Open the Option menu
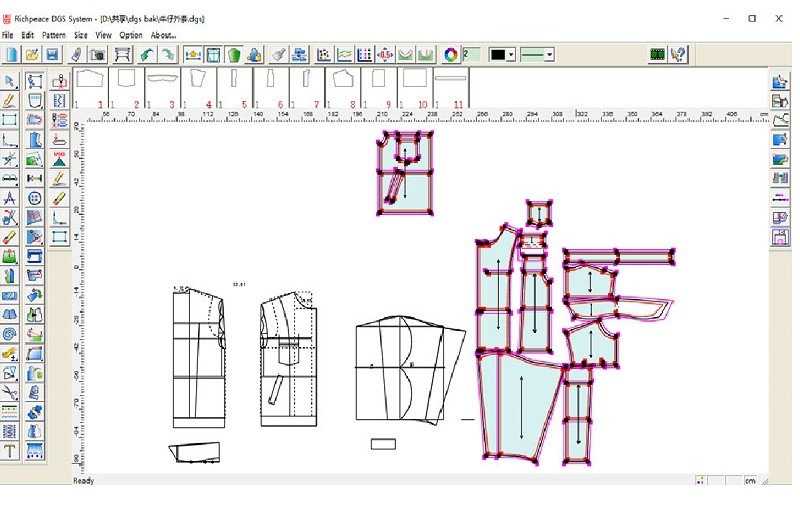 (x=131, y=35)
